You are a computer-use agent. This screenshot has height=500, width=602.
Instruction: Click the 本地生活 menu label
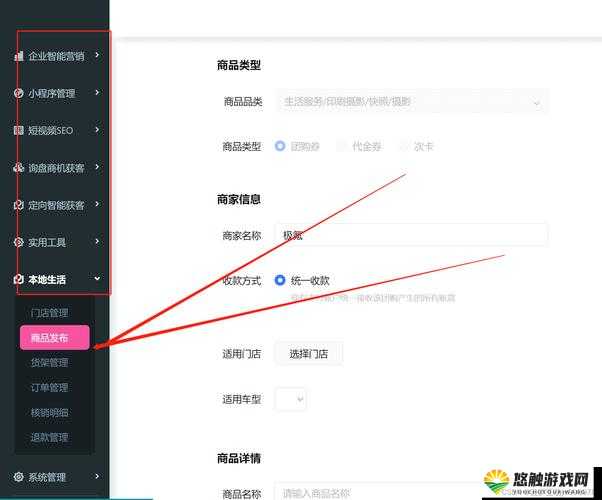pyautogui.click(x=47, y=279)
